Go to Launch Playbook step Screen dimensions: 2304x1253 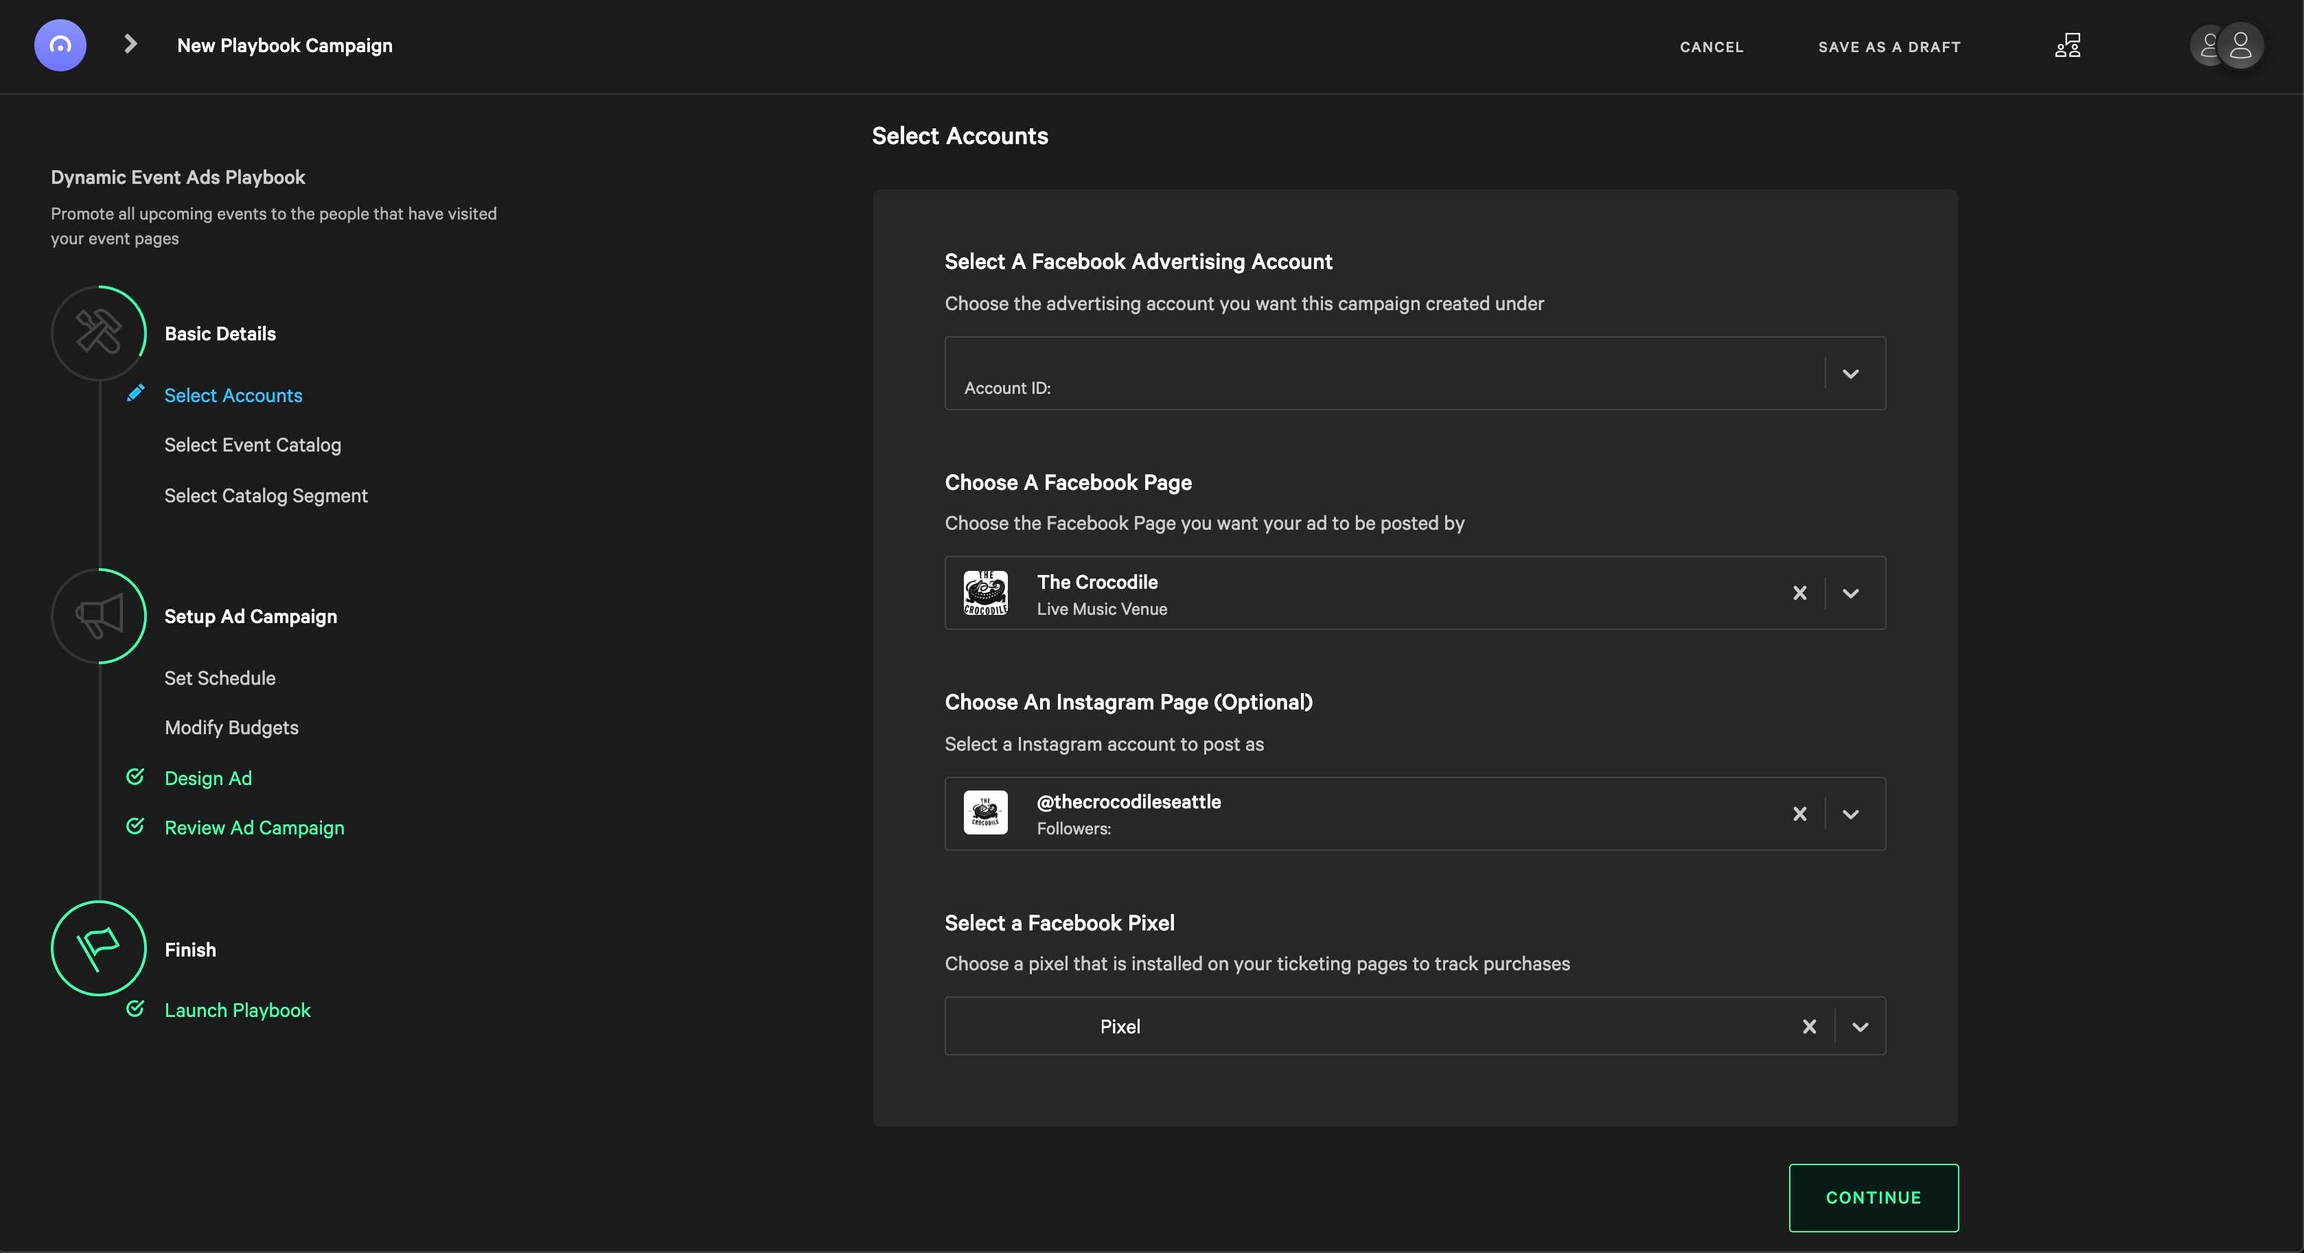237,1010
